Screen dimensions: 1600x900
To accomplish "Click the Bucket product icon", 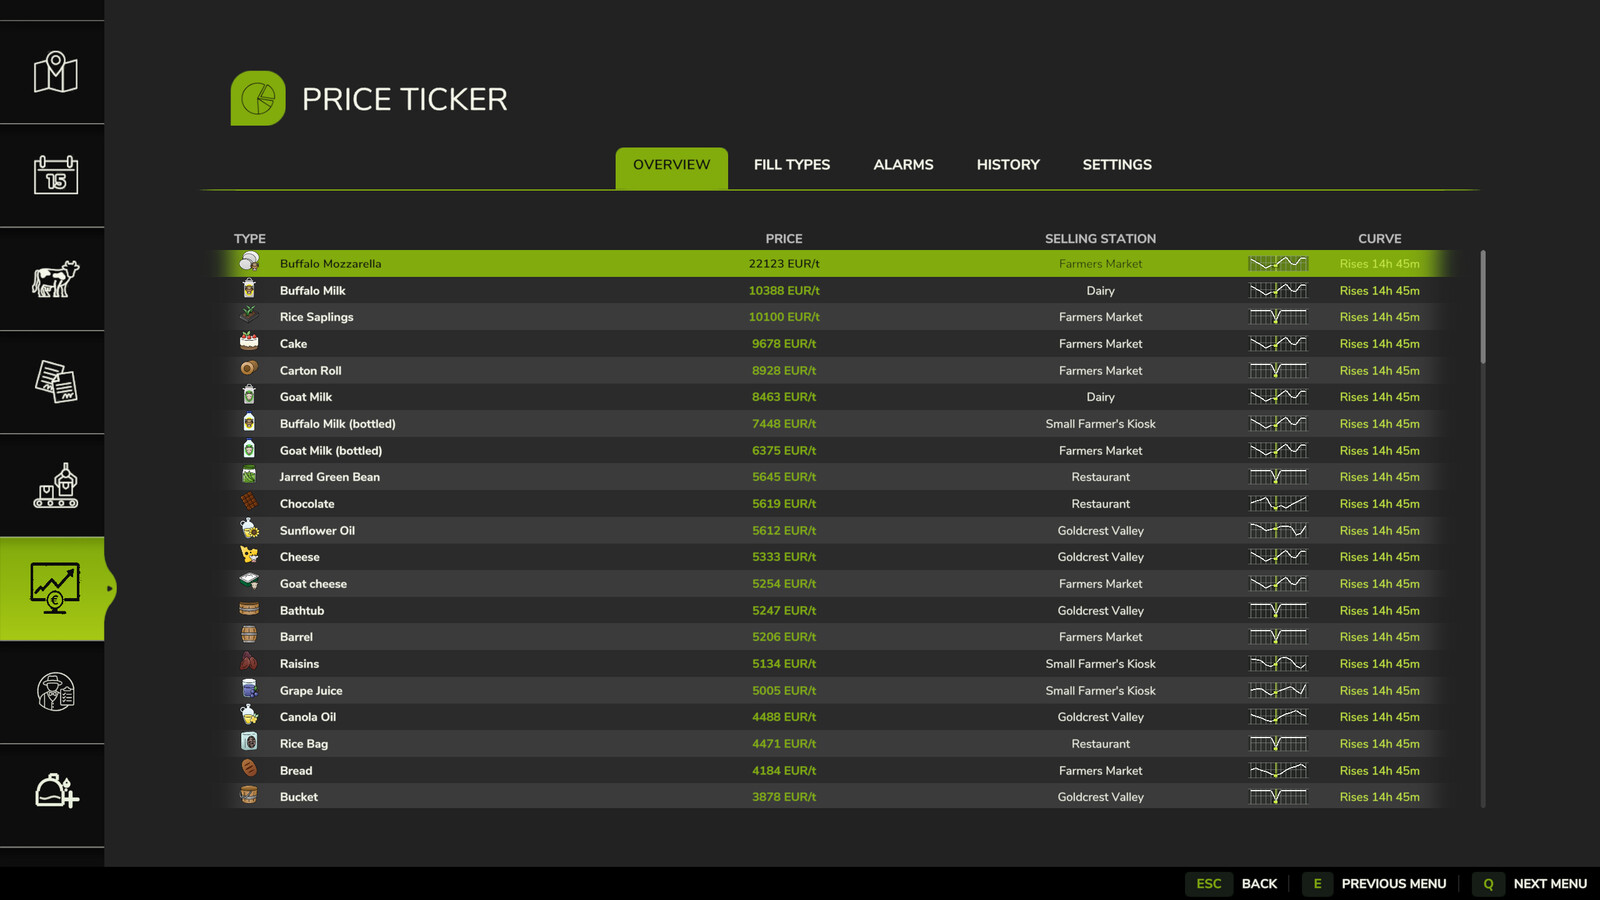I will 249,795.
